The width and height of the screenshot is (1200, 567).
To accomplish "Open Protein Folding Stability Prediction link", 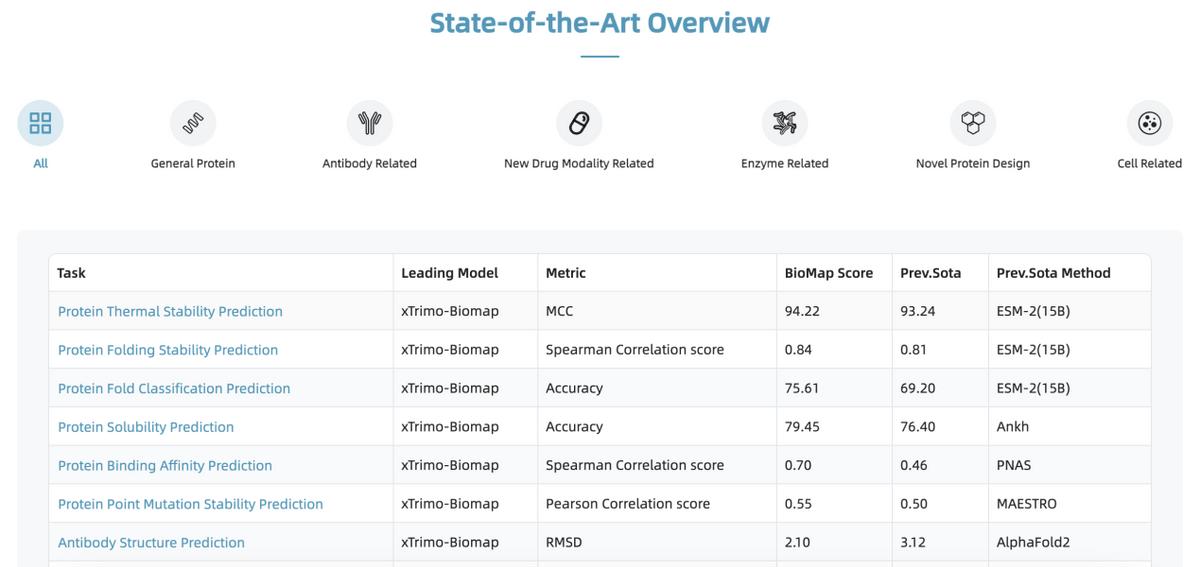I will 168,350.
